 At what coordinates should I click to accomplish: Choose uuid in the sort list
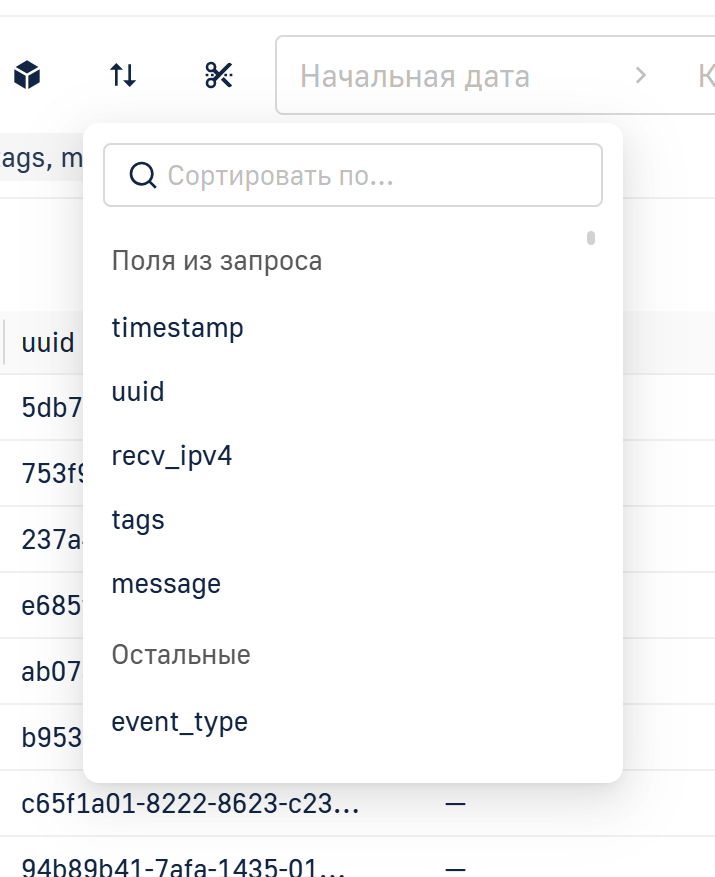[x=138, y=392]
